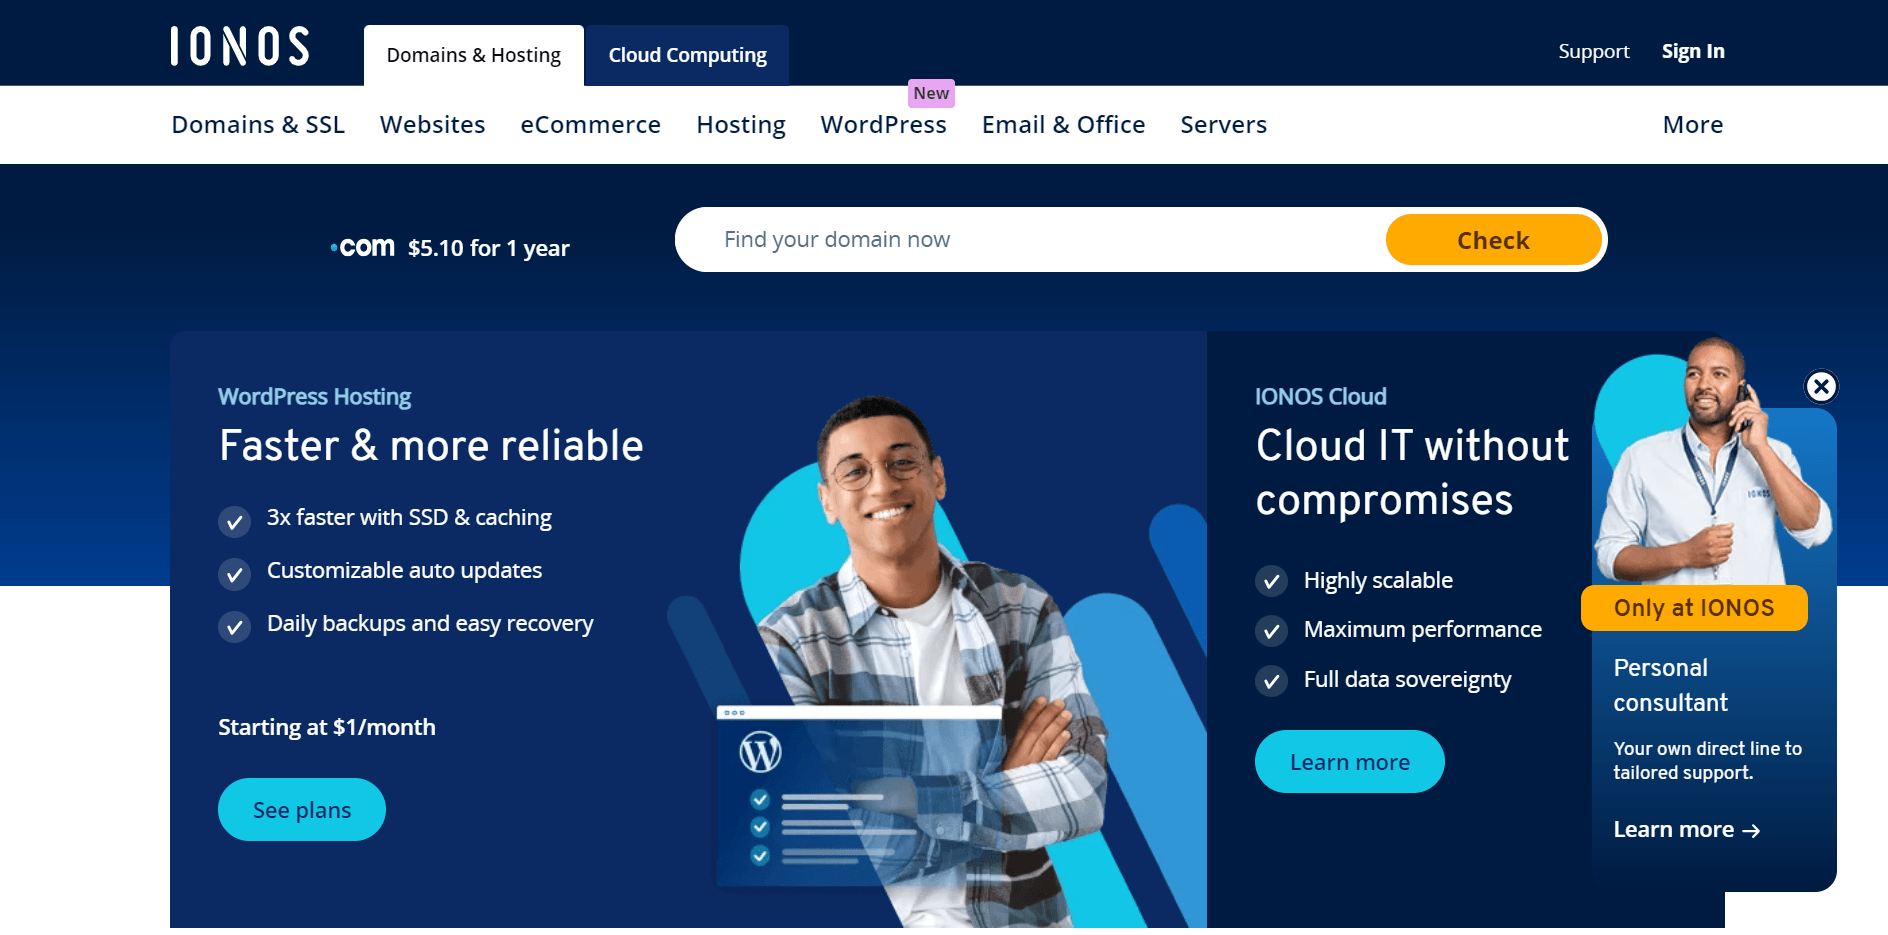Switch to Cloud Computing tab
Screen dimensions: 1888x935
687,55
